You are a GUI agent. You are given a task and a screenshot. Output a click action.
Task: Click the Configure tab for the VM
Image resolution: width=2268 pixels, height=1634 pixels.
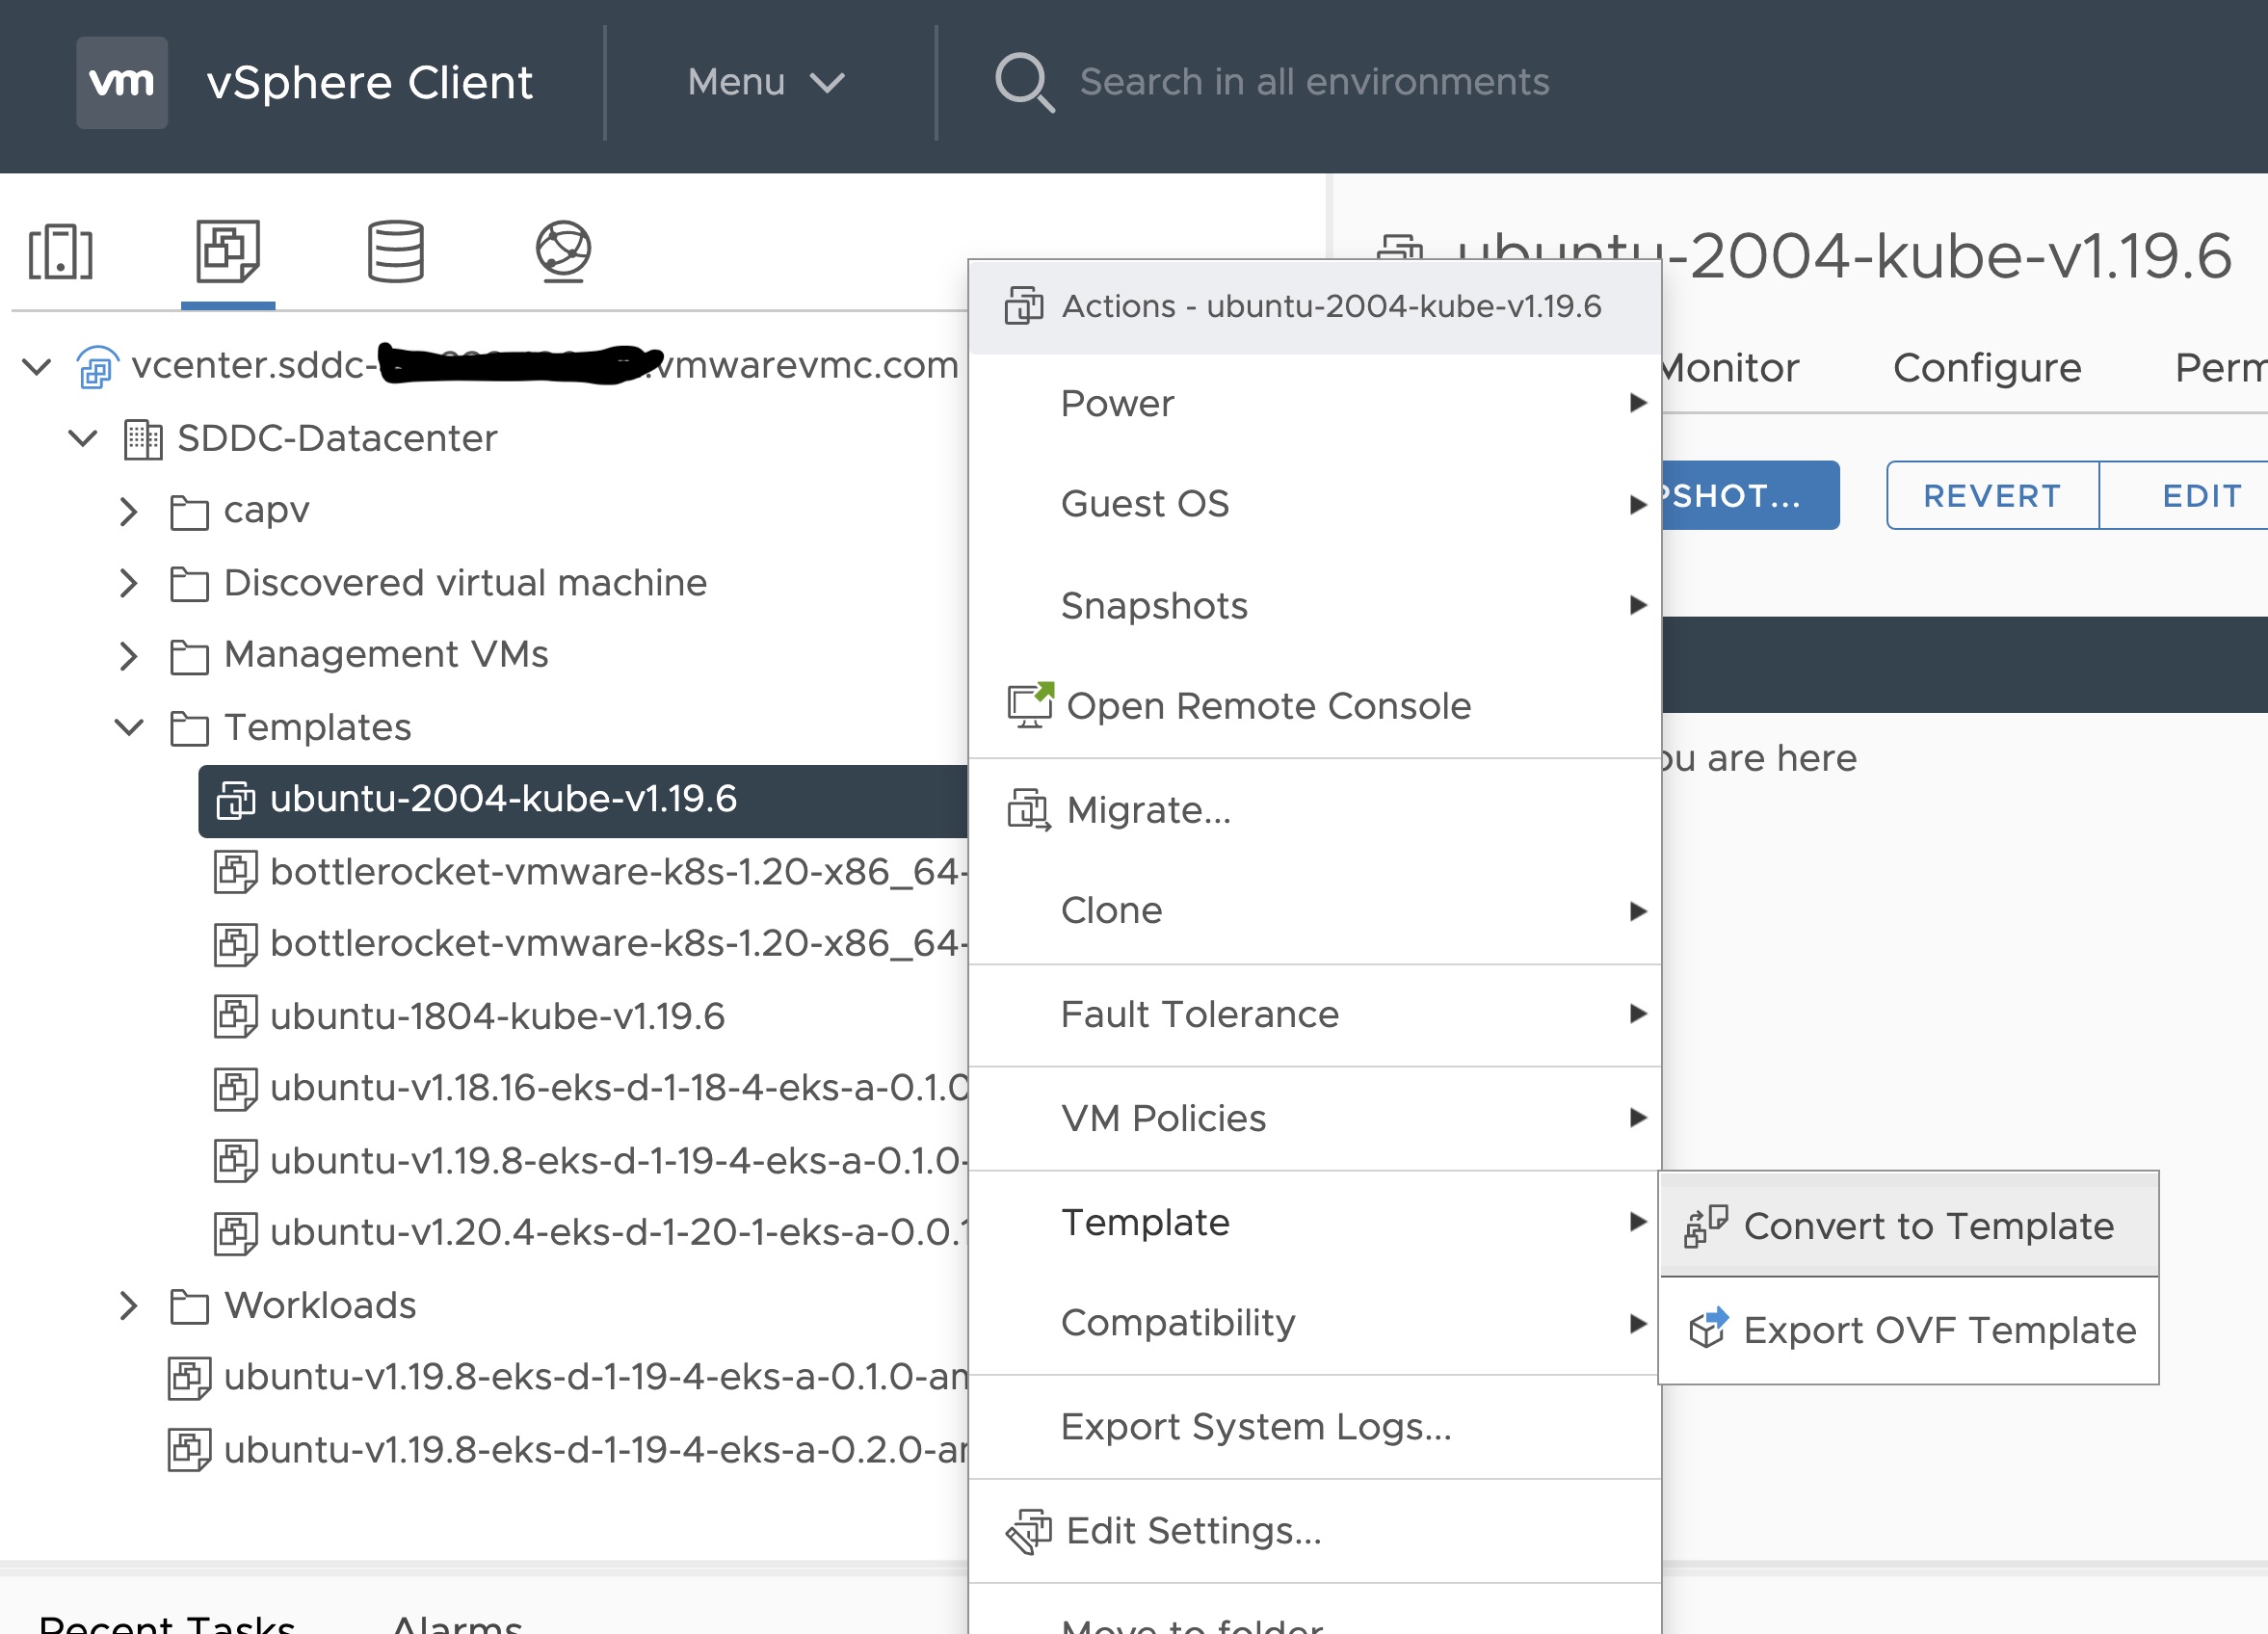pos(1985,366)
